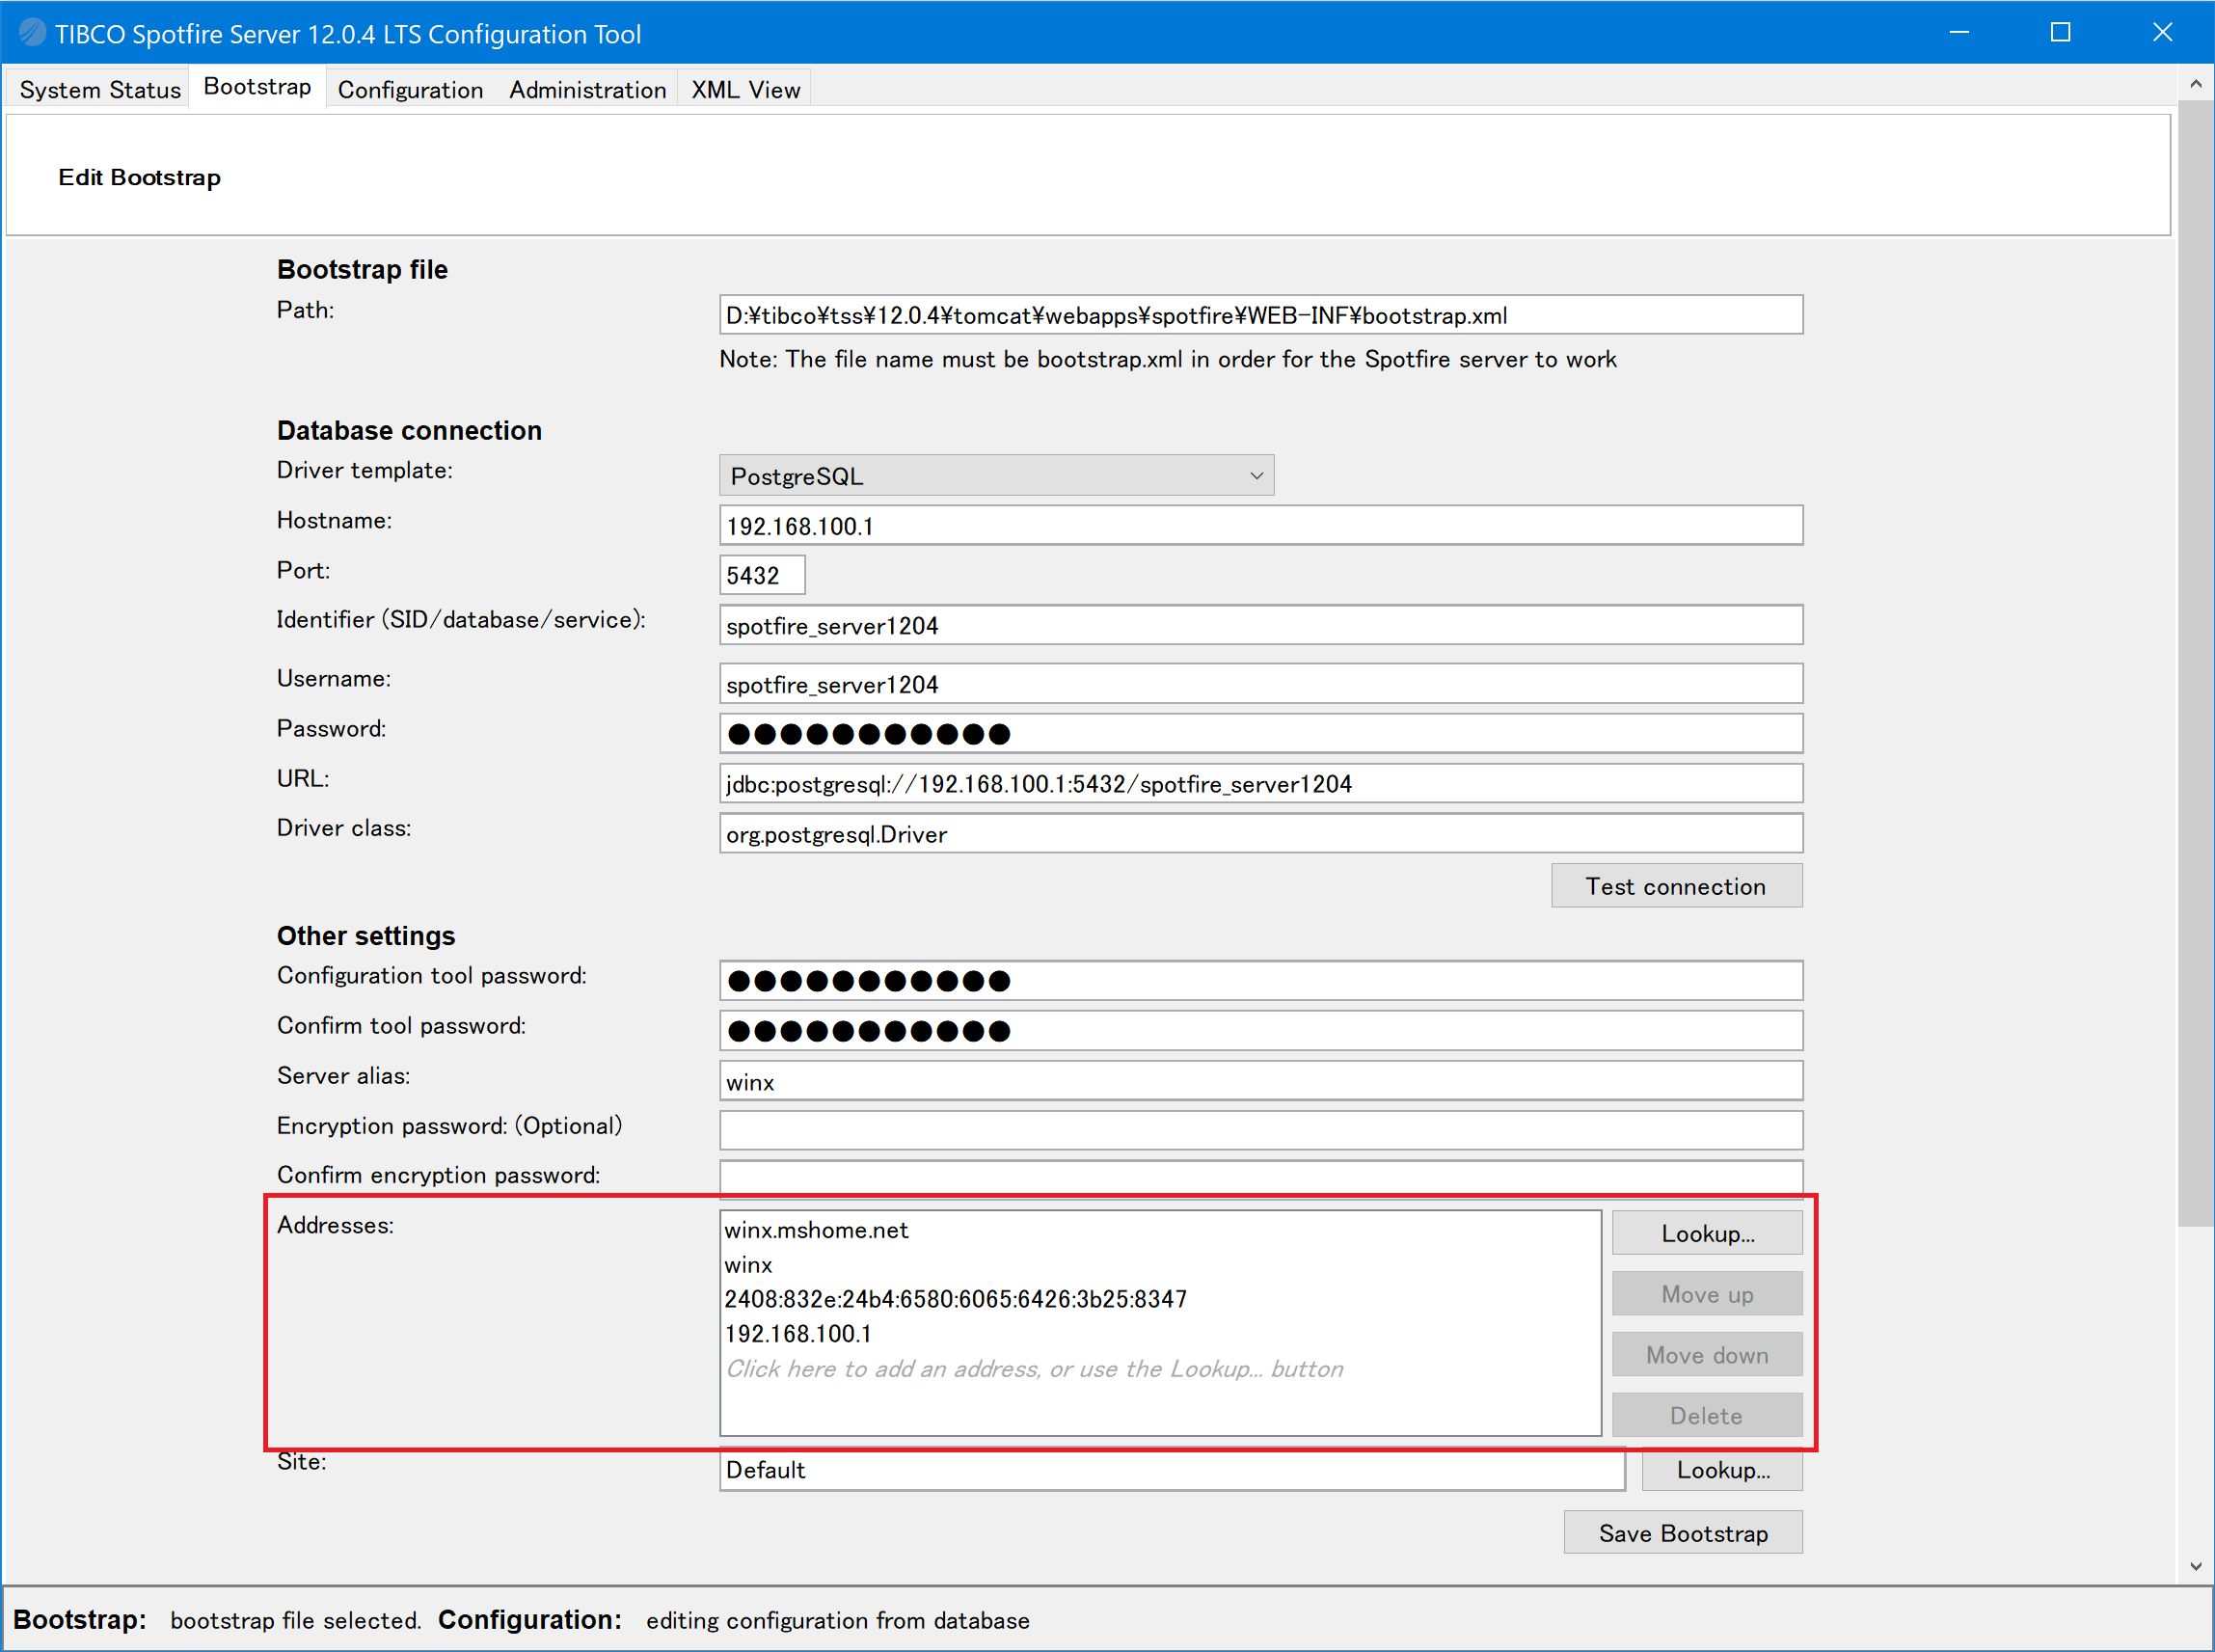Click the scrollbar up arrow
This screenshot has height=1652, width=2215.
click(x=2195, y=84)
